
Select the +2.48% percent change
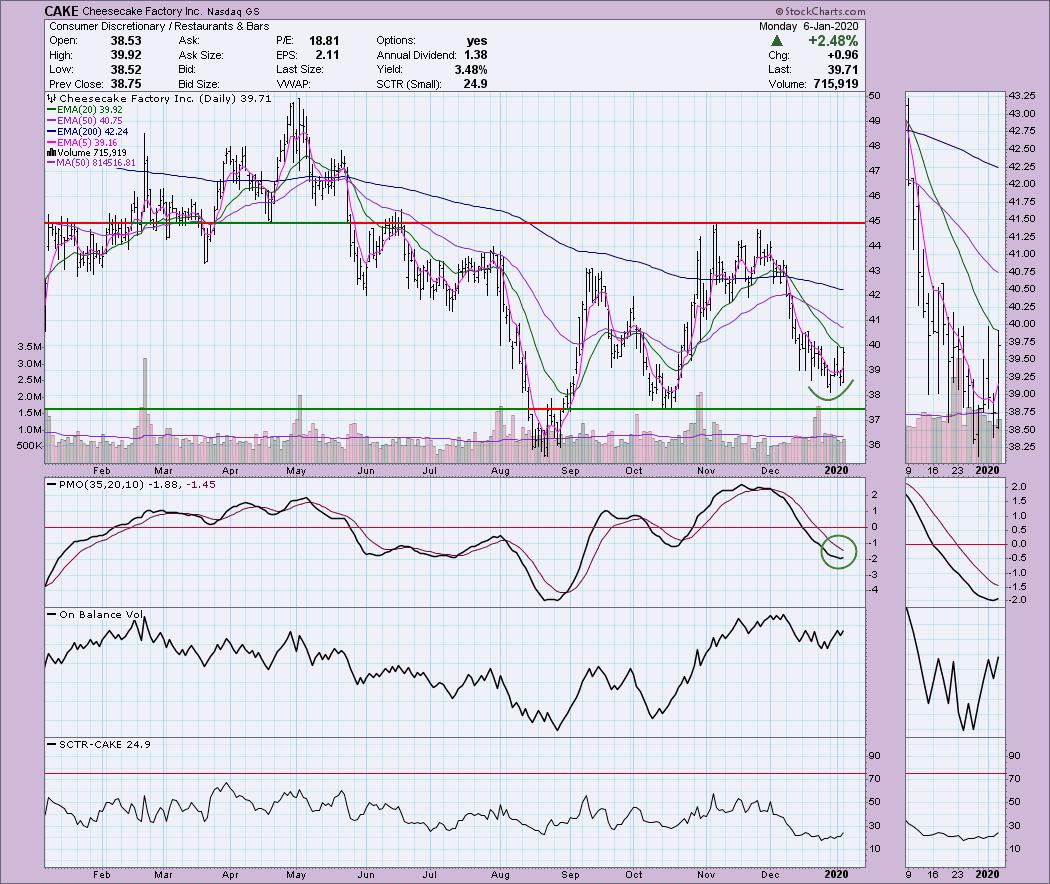tap(833, 41)
